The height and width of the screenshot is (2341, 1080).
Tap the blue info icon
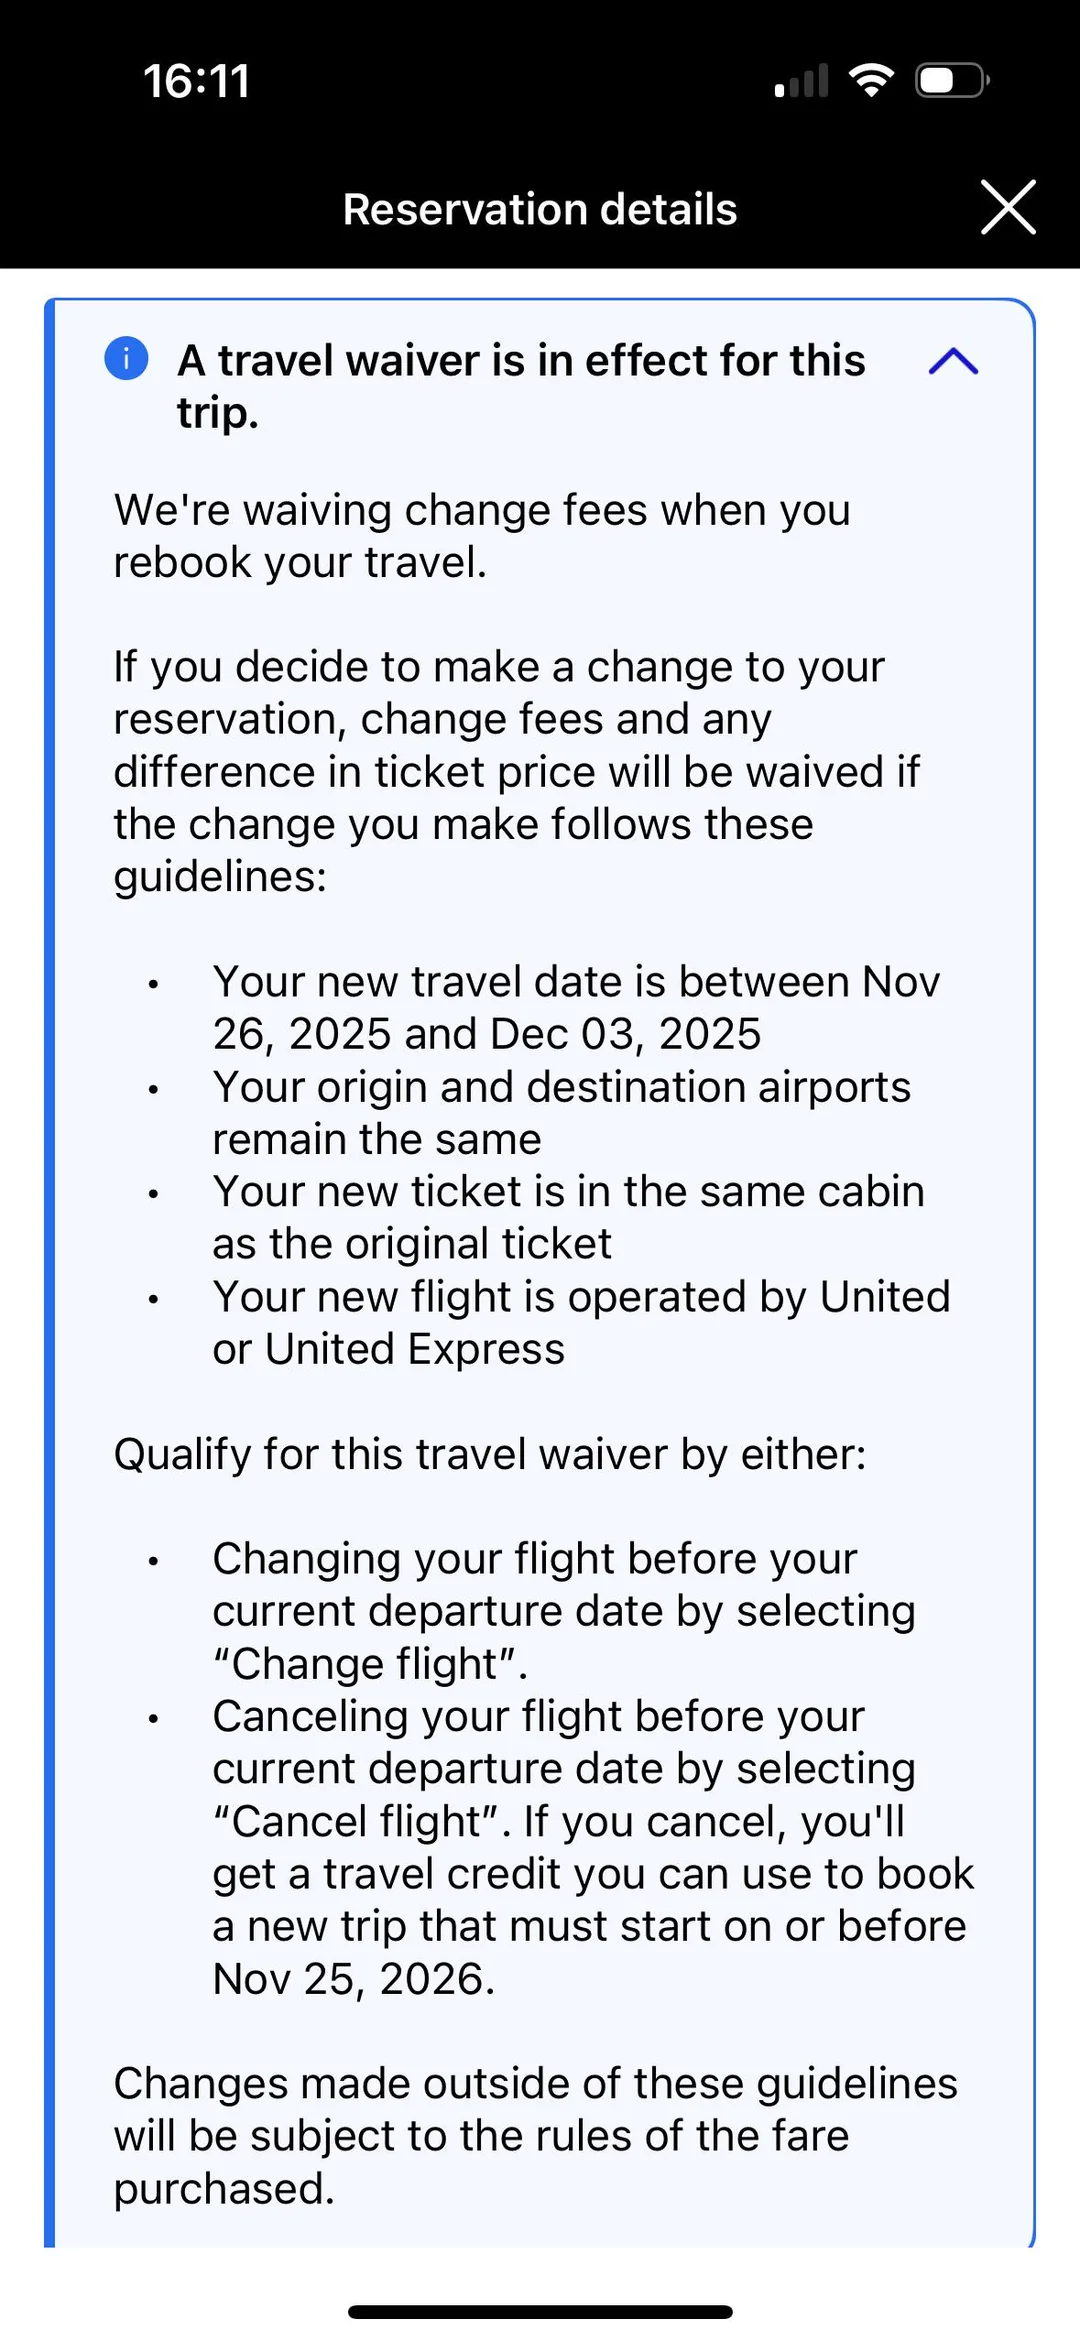(x=127, y=358)
